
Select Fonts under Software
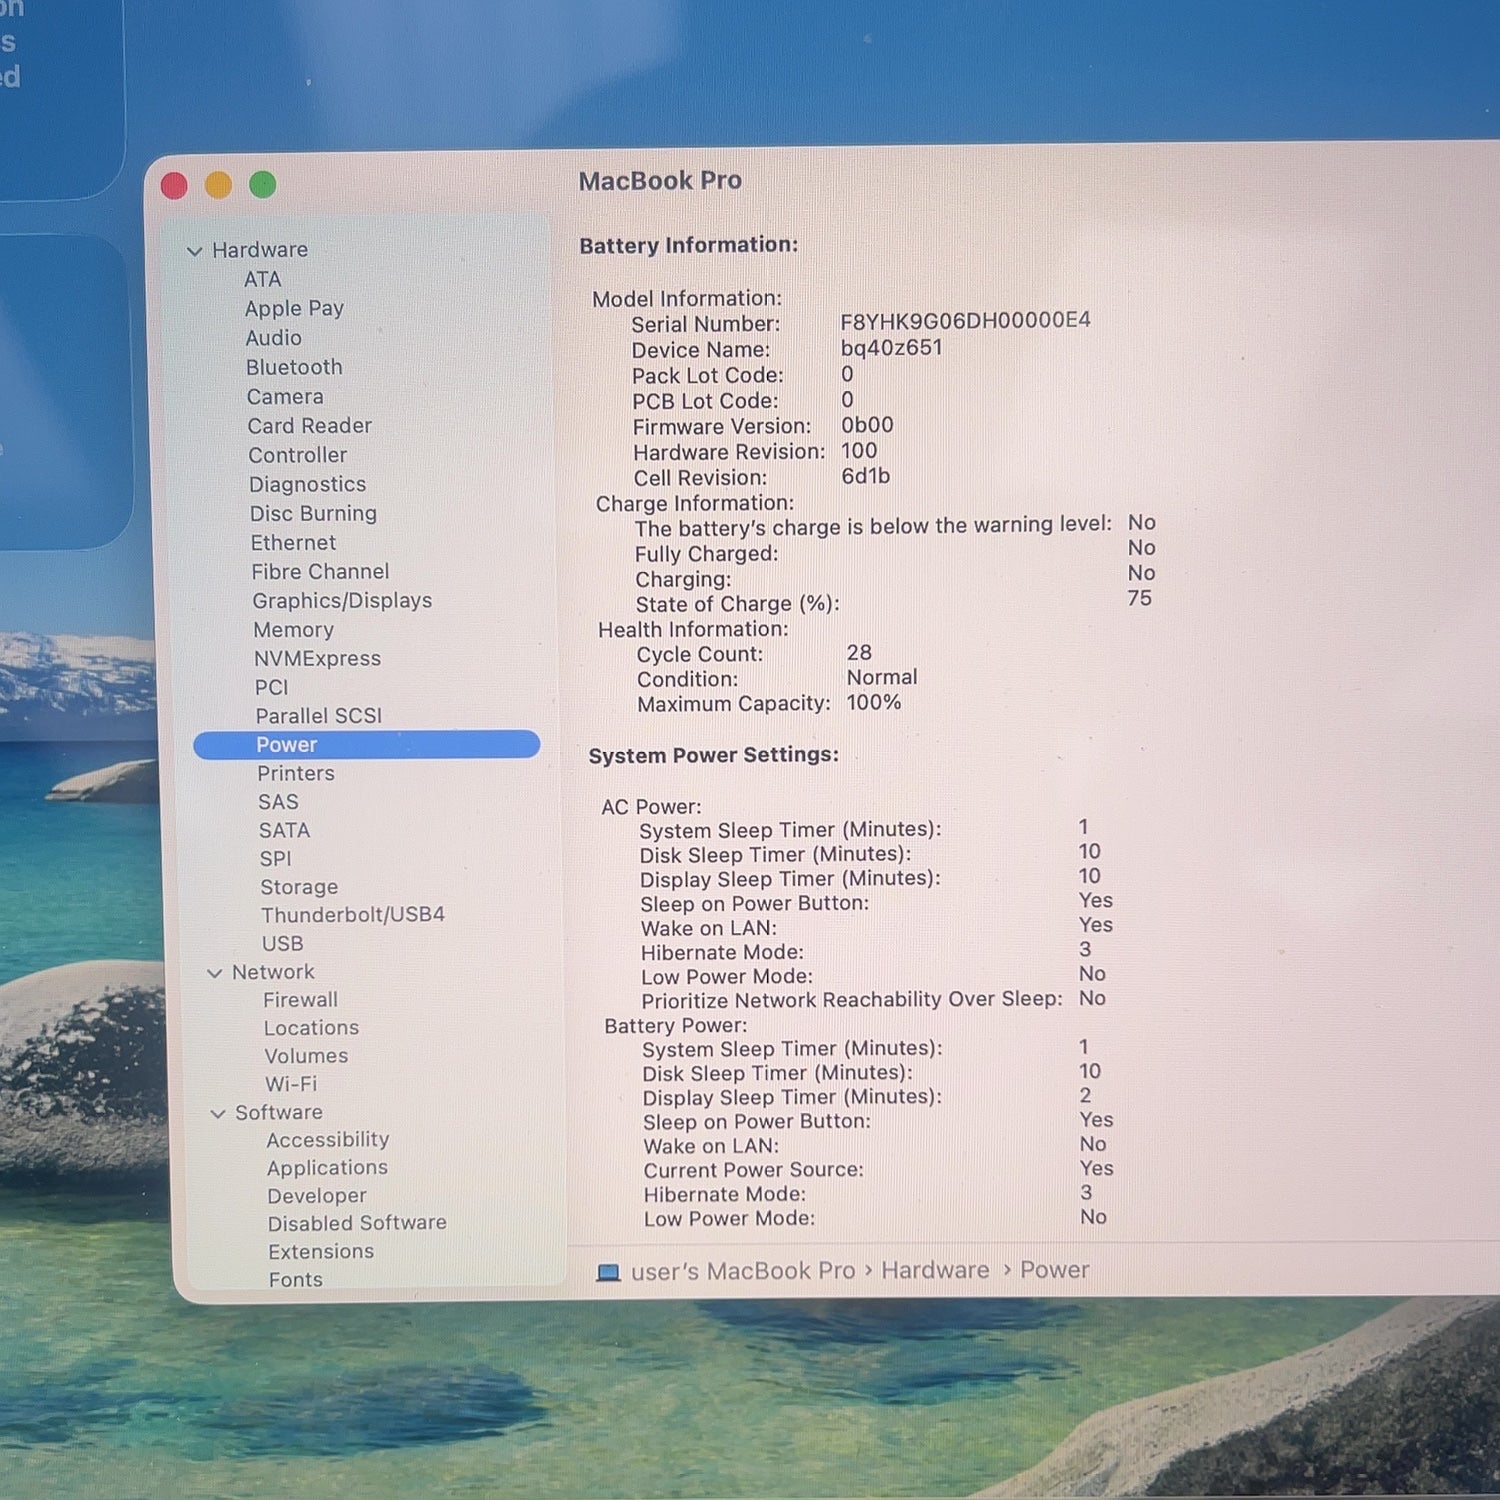[296, 1280]
